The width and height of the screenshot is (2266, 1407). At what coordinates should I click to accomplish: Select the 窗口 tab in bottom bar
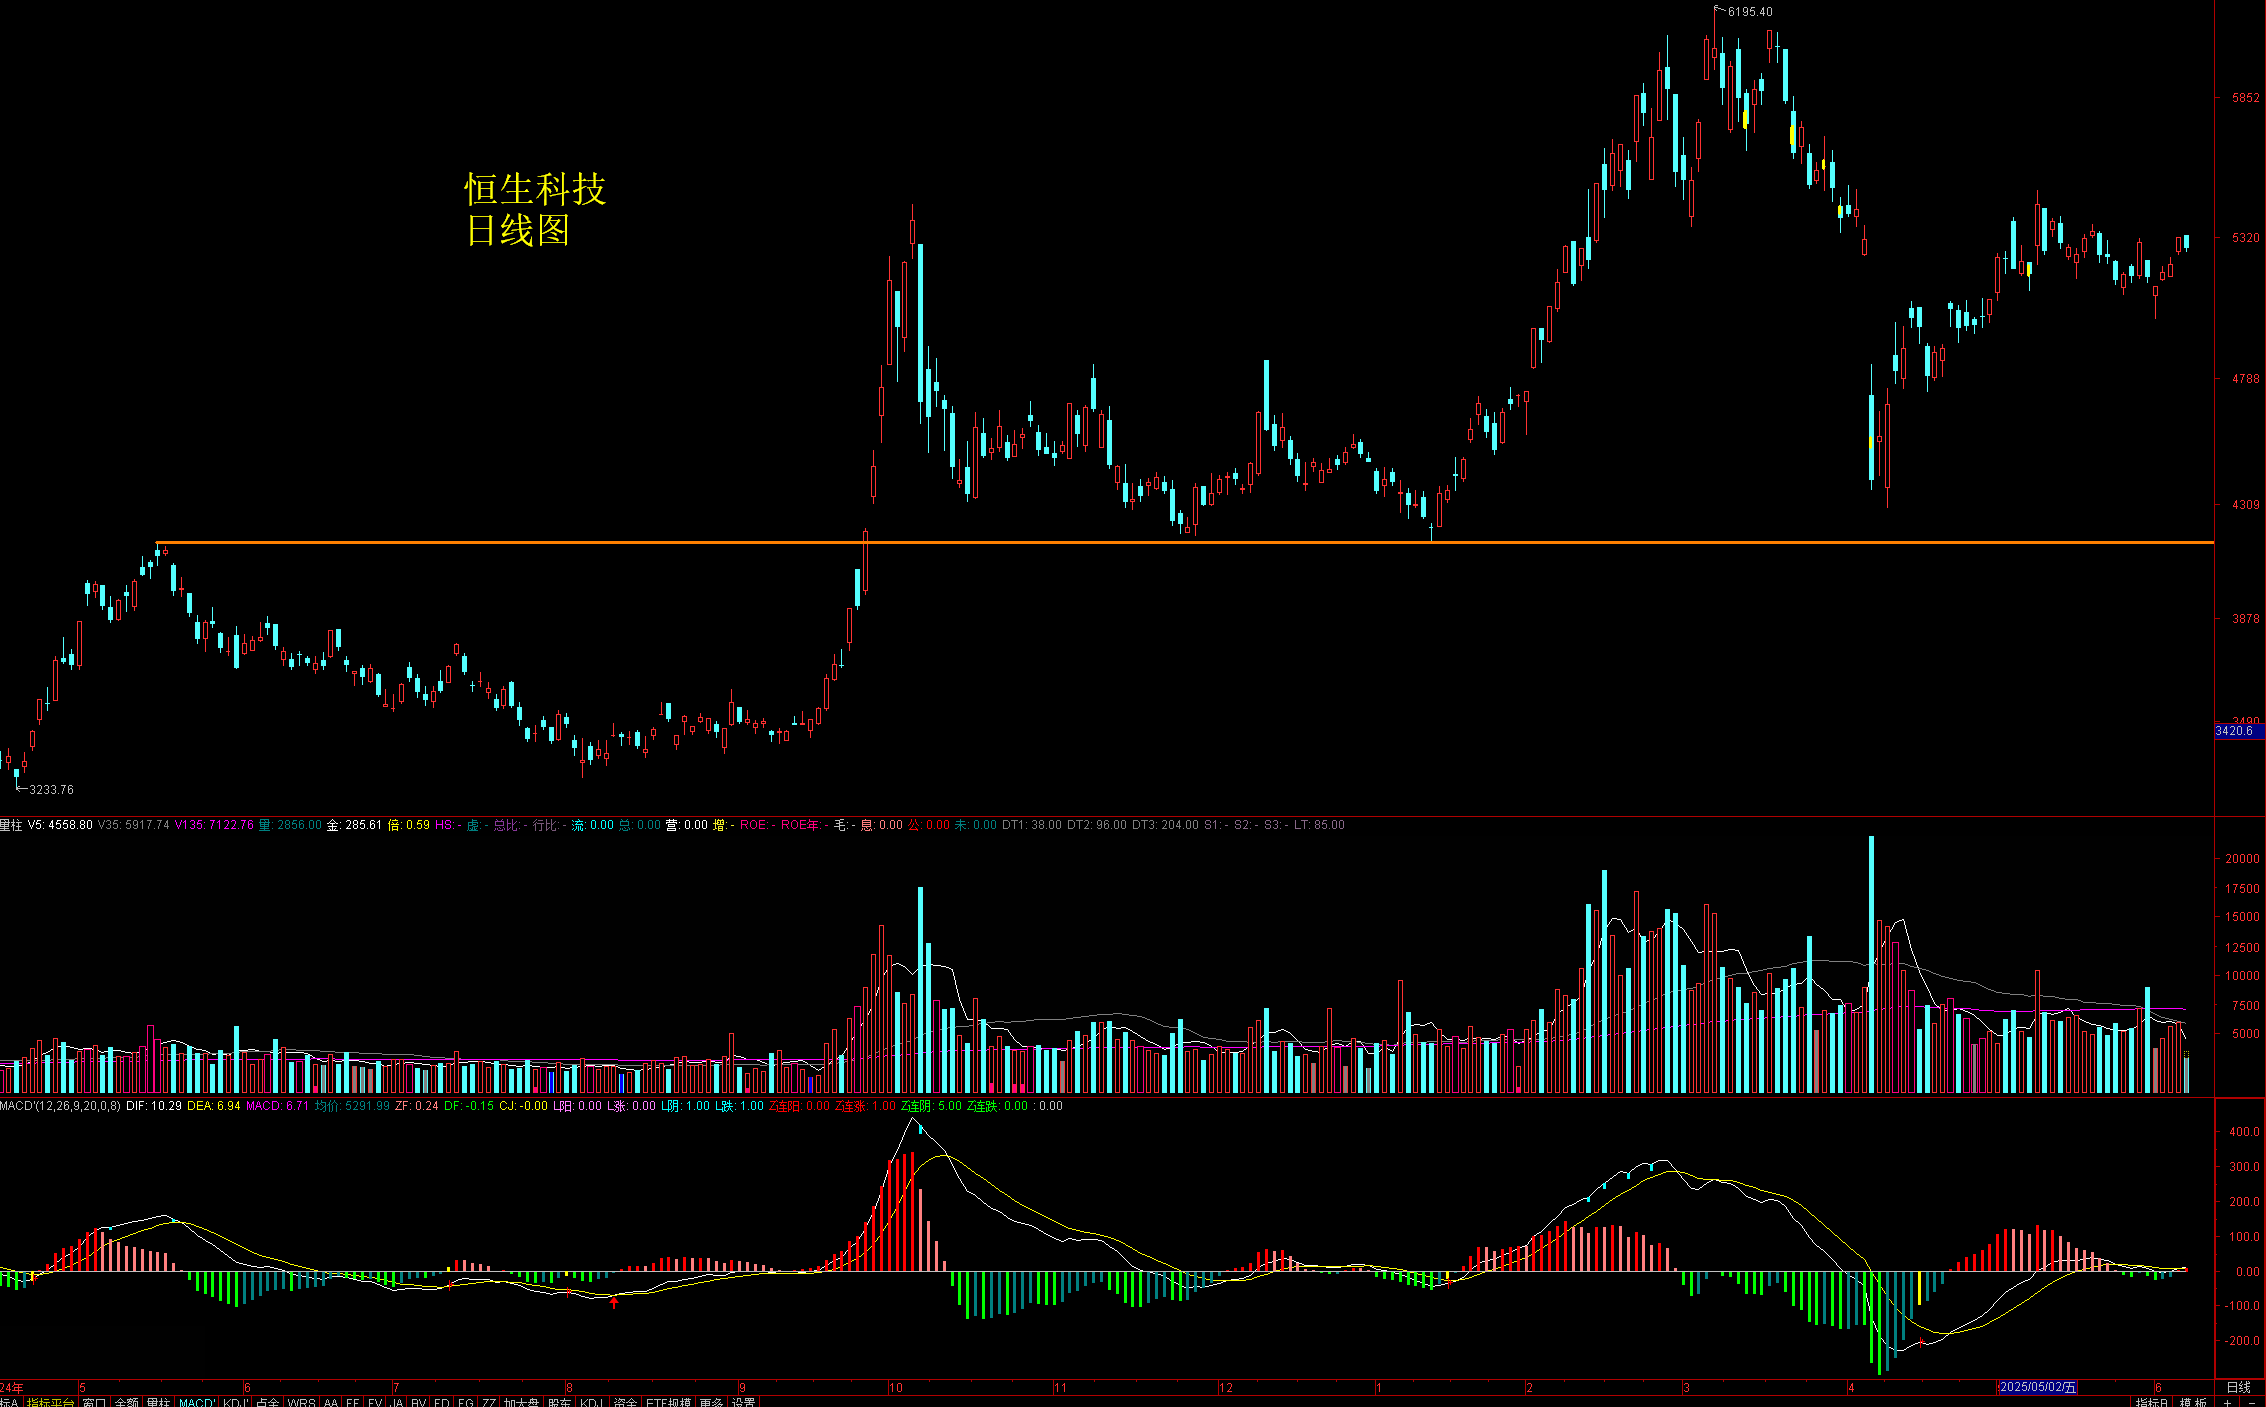[94, 1402]
